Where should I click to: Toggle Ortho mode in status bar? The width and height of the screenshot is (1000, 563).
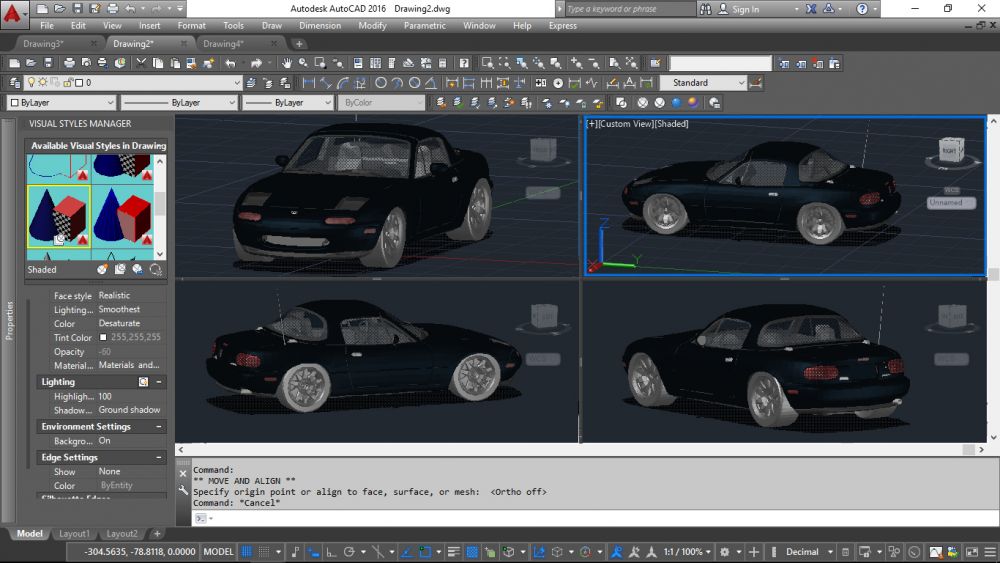(x=331, y=552)
